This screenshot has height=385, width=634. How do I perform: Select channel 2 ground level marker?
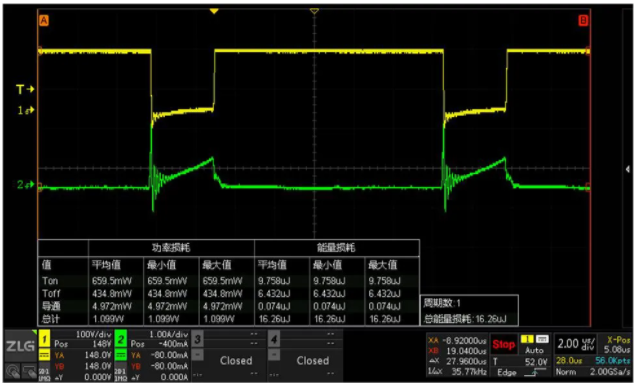point(26,185)
